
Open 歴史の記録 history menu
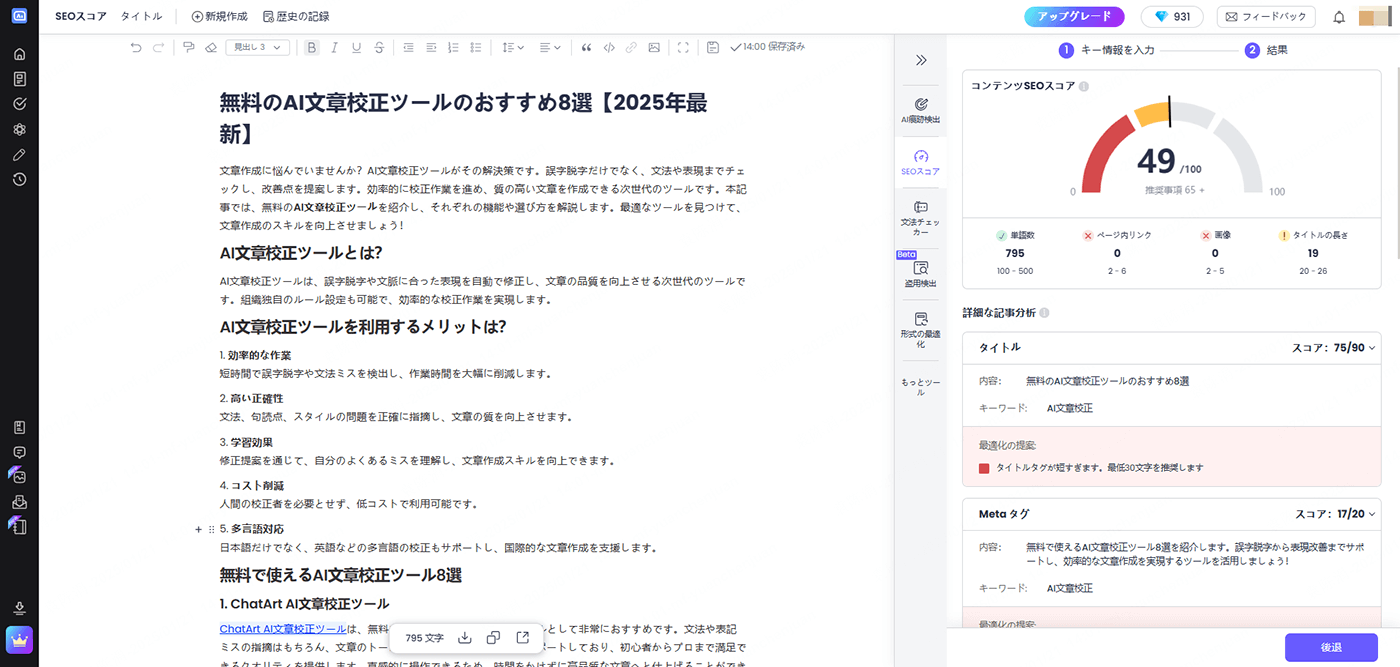click(296, 16)
